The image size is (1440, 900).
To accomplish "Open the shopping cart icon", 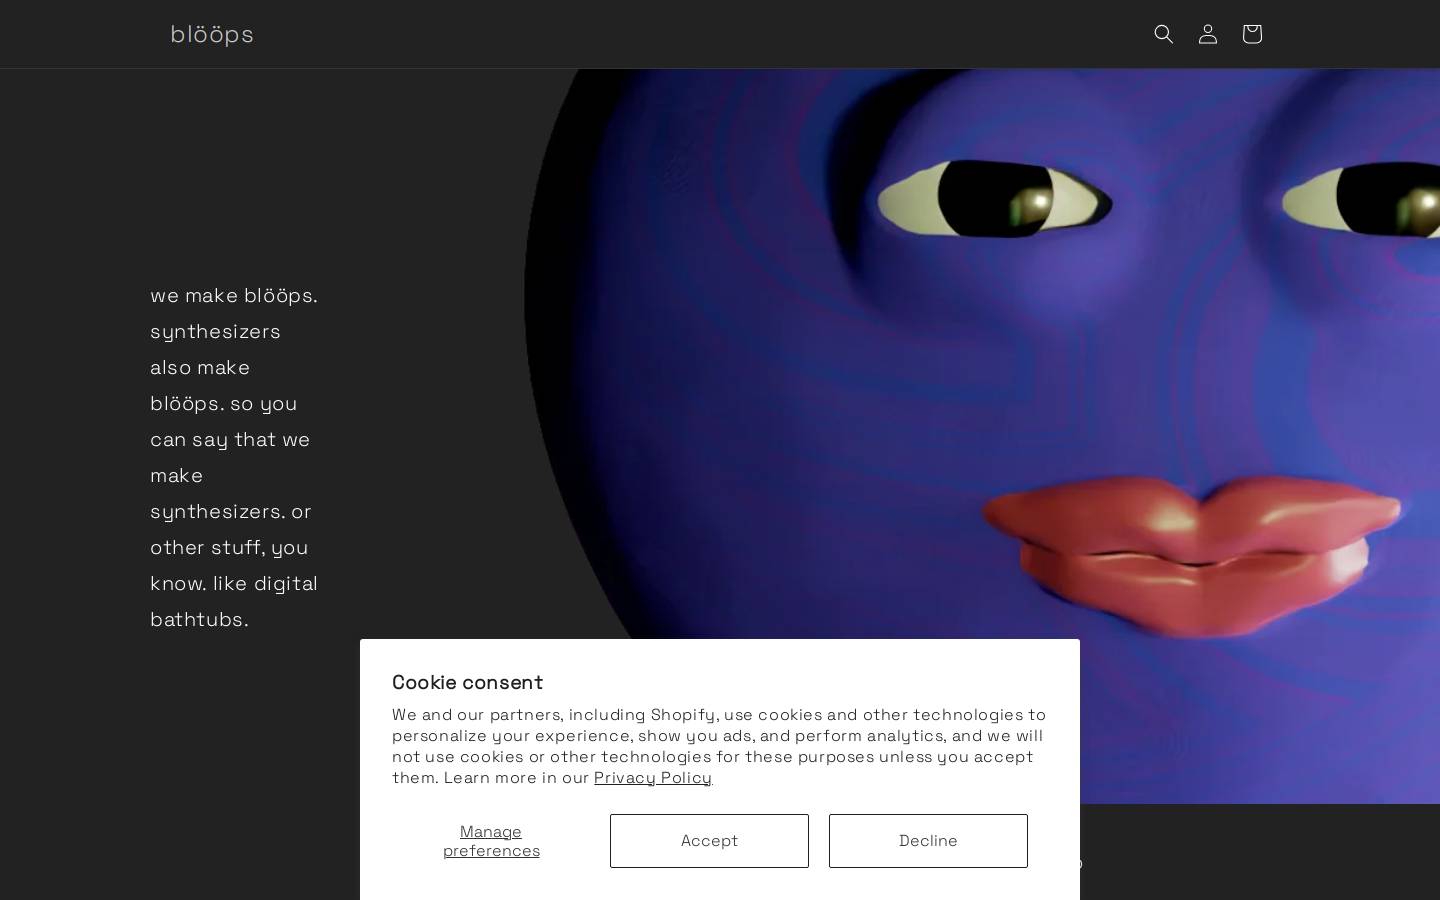I will pyautogui.click(x=1251, y=34).
